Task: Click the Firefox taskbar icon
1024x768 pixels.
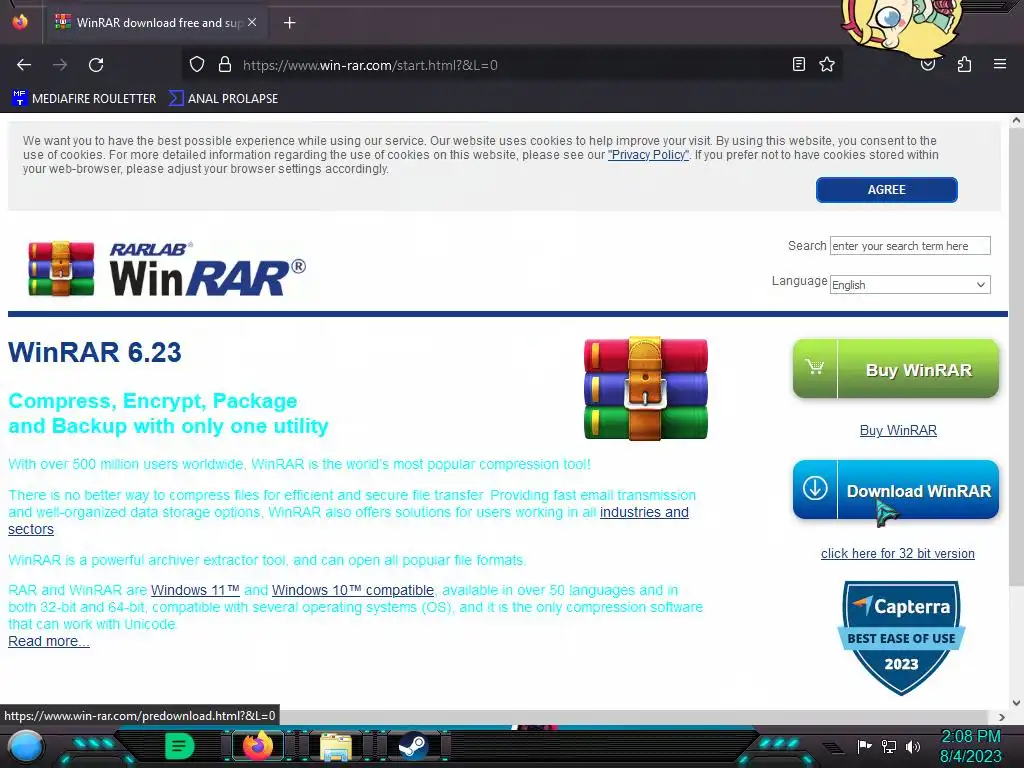Action: pyautogui.click(x=257, y=745)
